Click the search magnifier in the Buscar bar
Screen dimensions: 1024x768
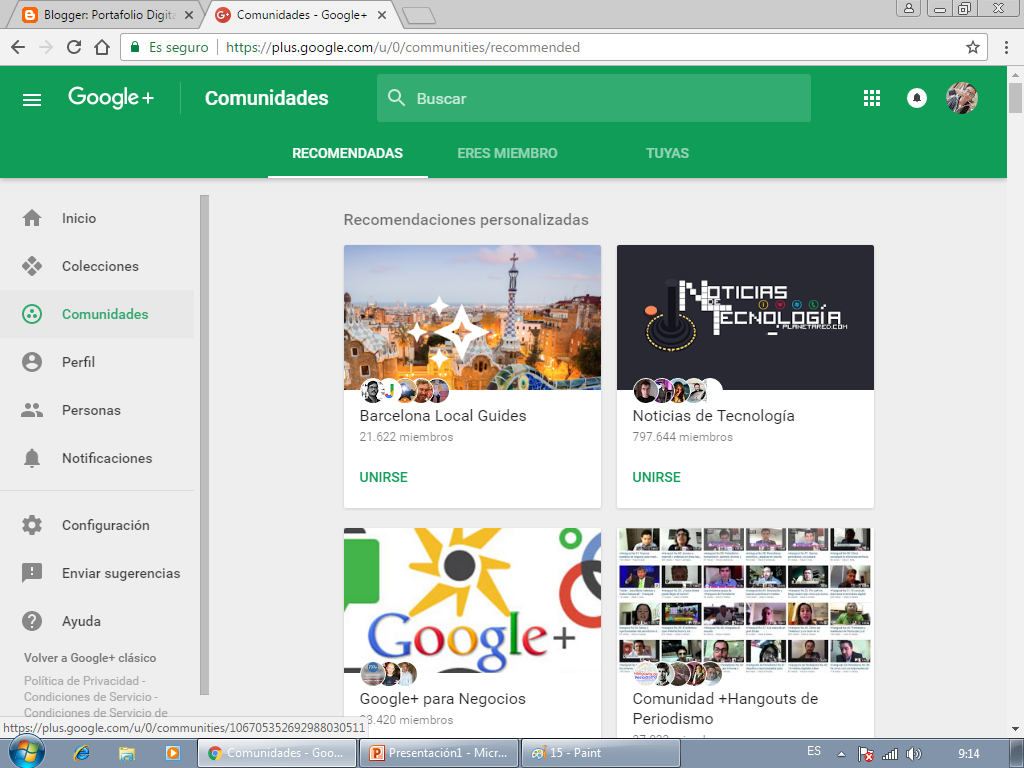397,98
